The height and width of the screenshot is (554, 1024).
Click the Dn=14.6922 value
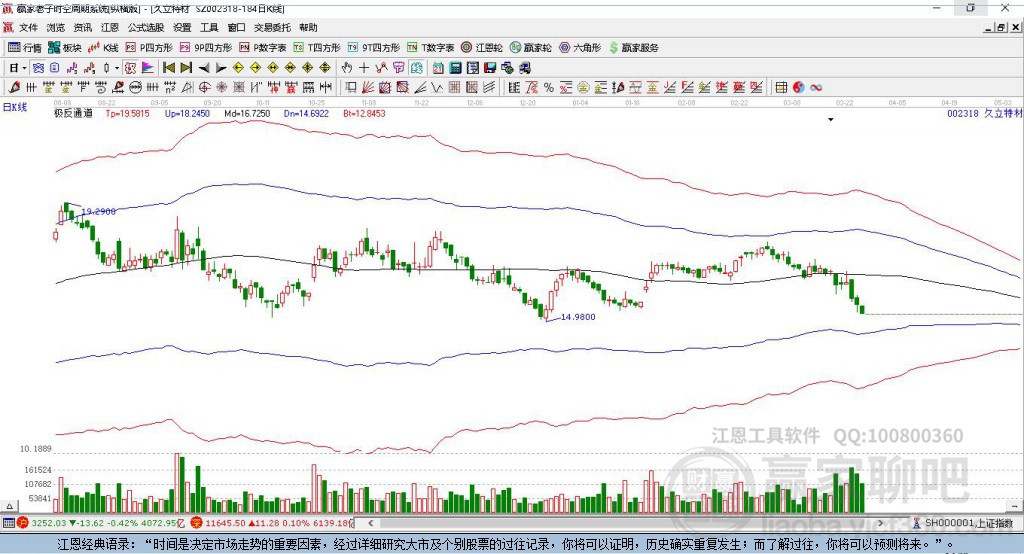[306, 113]
